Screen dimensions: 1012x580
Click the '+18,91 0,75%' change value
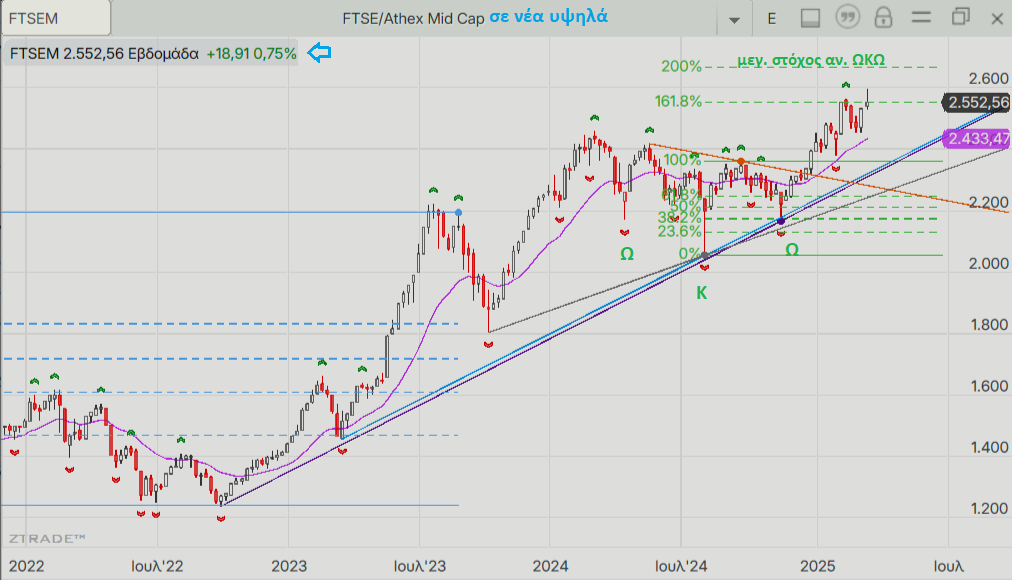(x=251, y=54)
